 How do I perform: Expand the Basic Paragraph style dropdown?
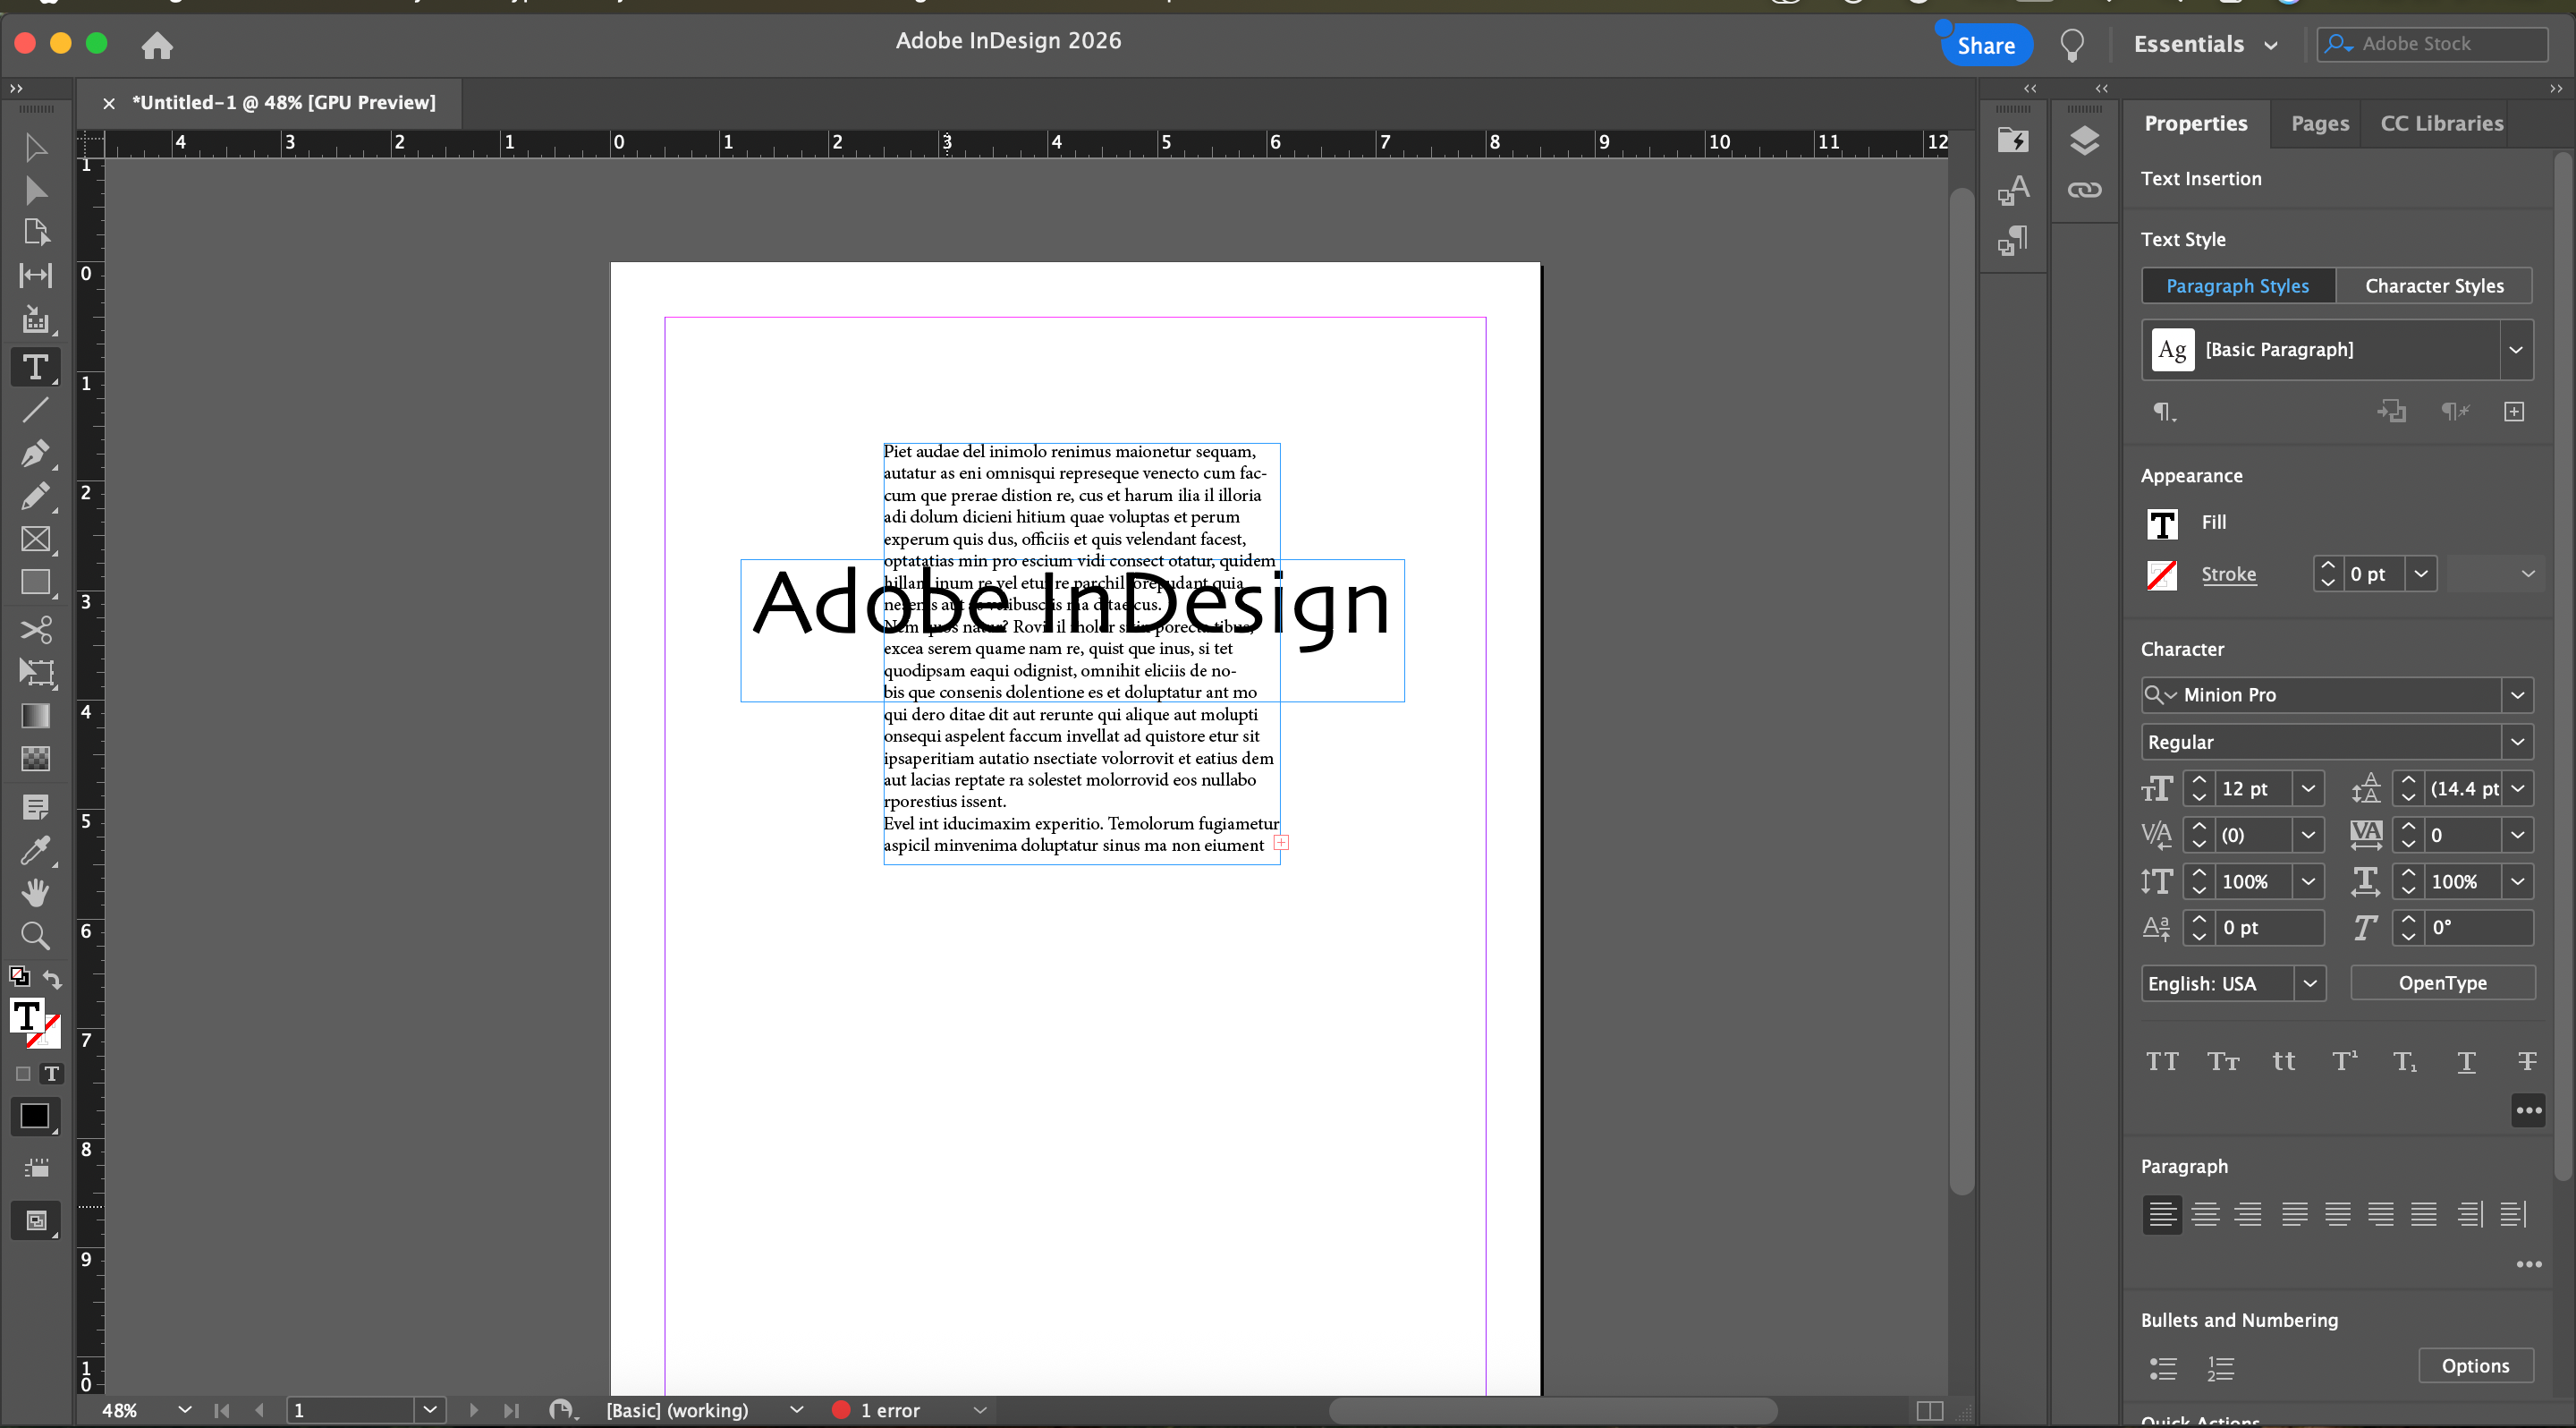pyautogui.click(x=2515, y=350)
